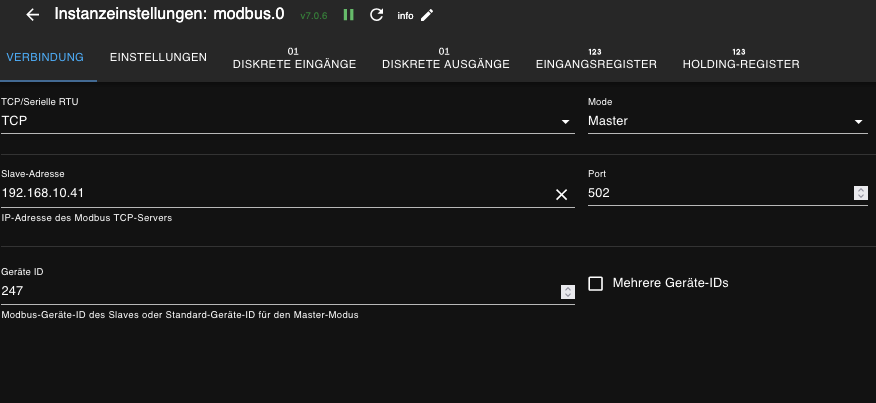This screenshot has width=876, height=403.
Task: Go to the Eingangsregister tab
Action: [595, 59]
